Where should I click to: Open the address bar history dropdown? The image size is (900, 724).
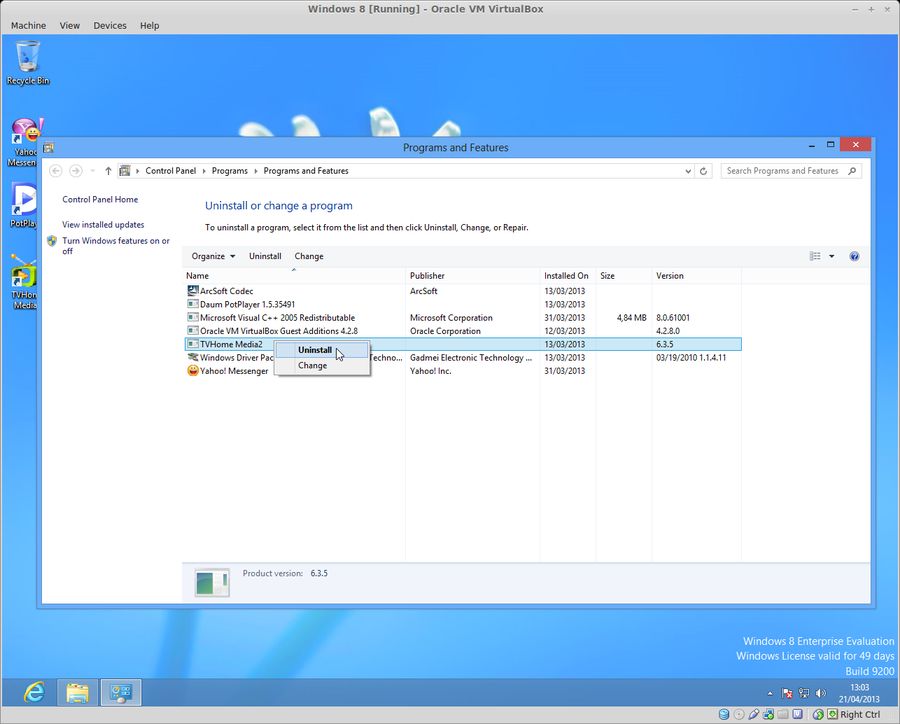pos(687,170)
